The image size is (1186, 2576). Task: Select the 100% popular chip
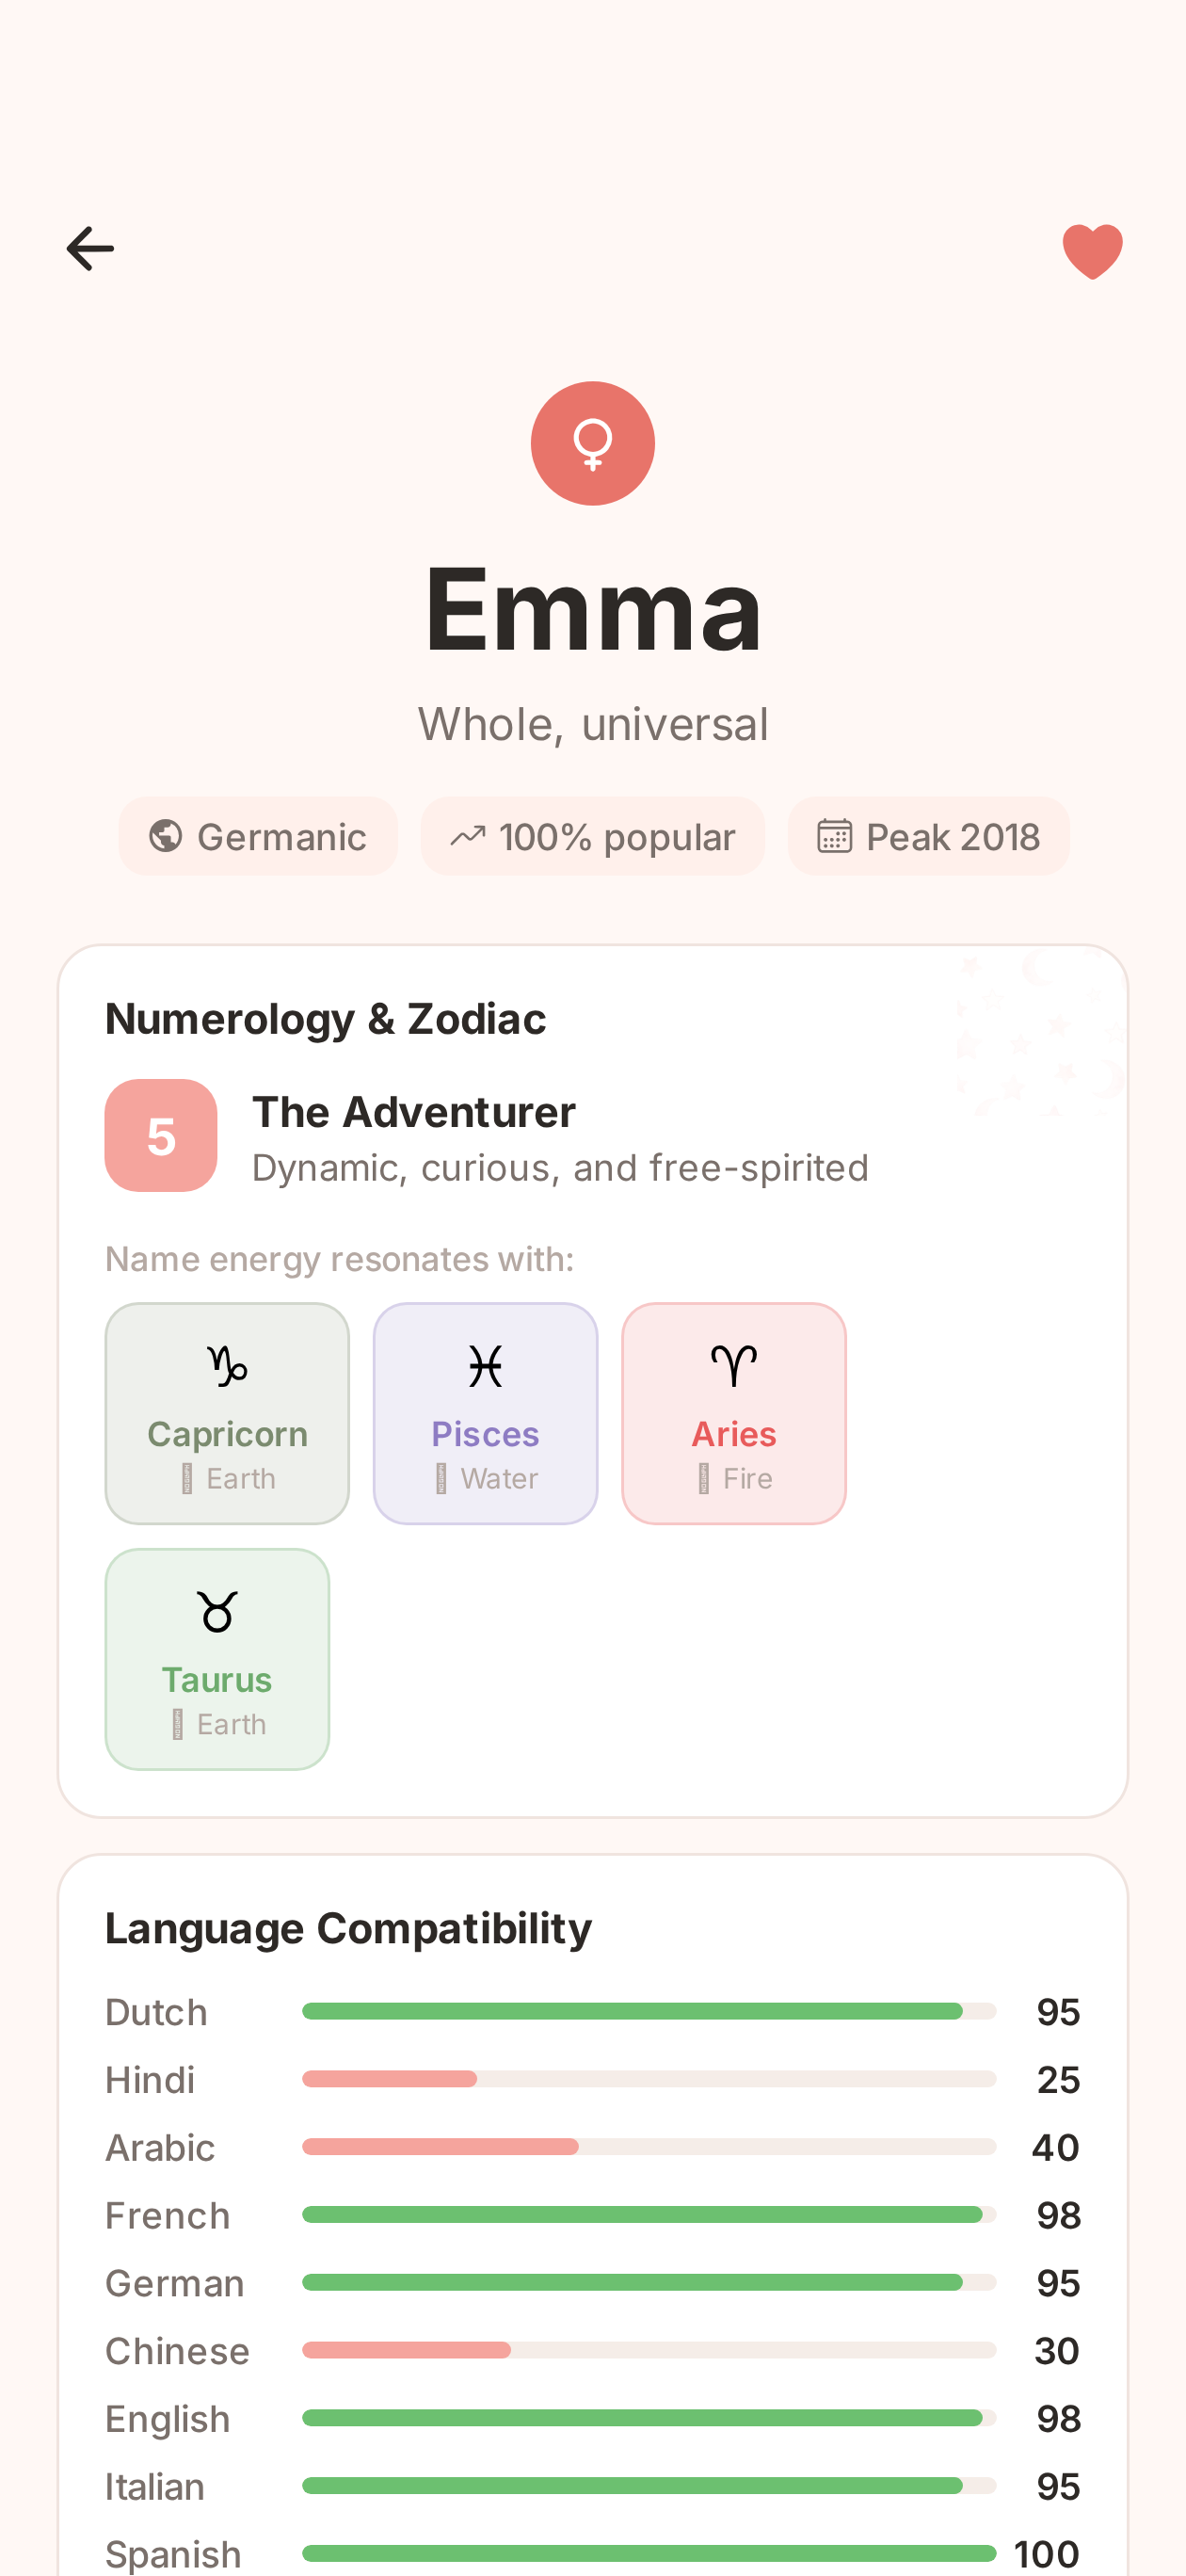pyautogui.click(x=593, y=836)
